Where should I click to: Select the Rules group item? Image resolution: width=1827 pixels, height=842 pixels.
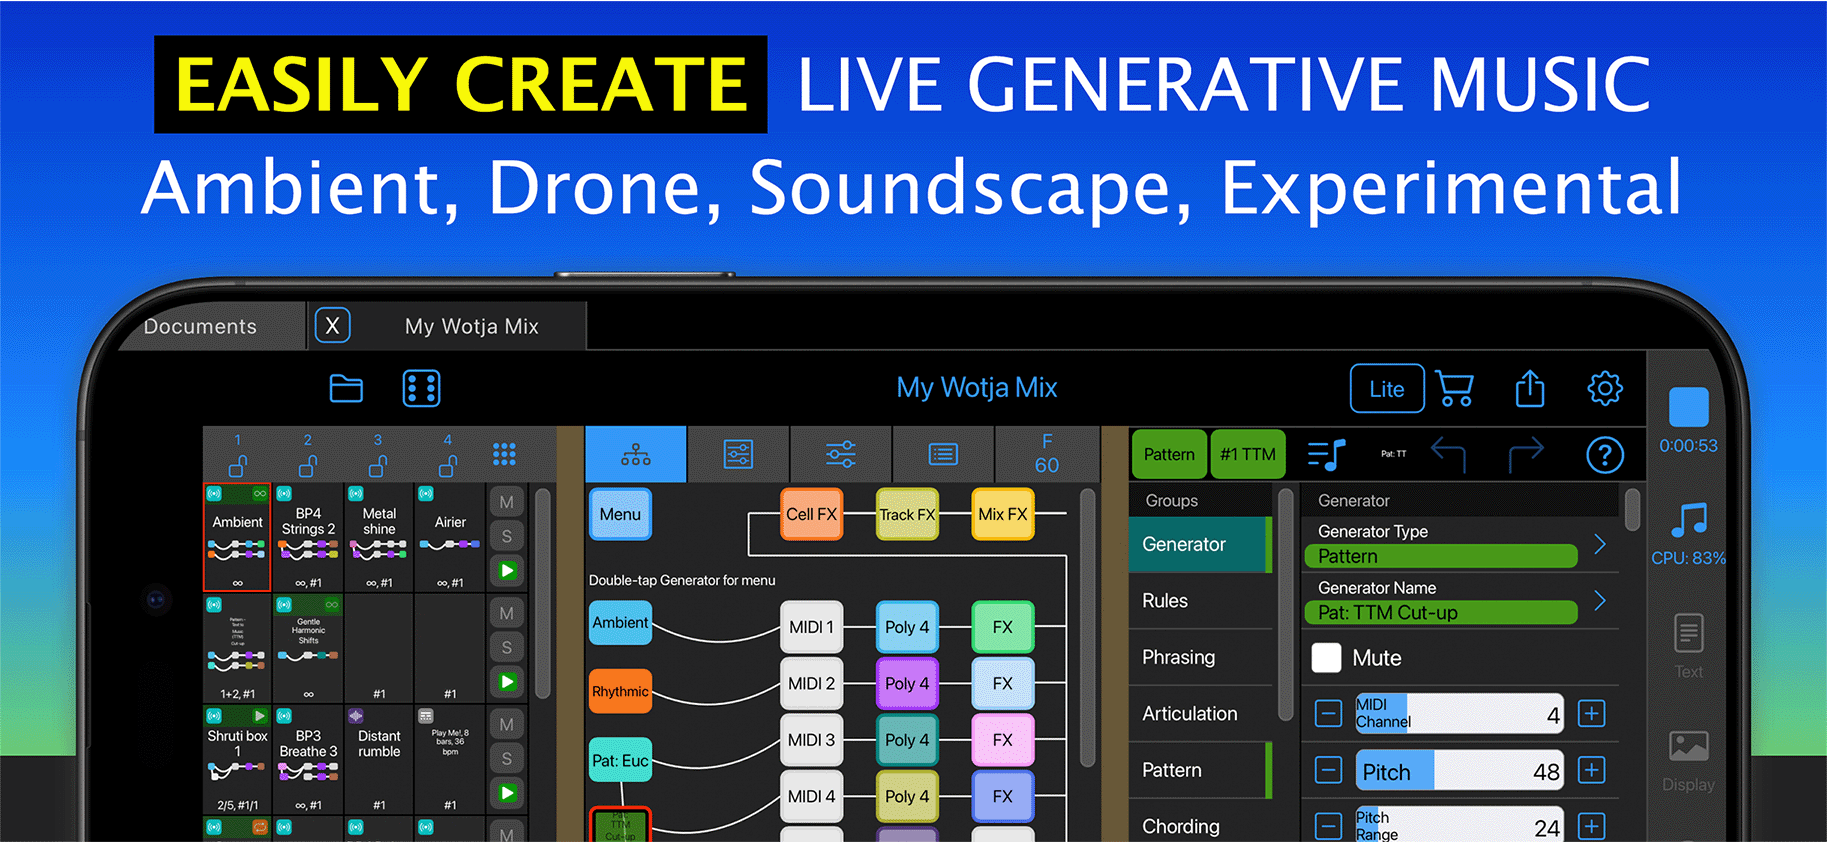pos(1166,601)
